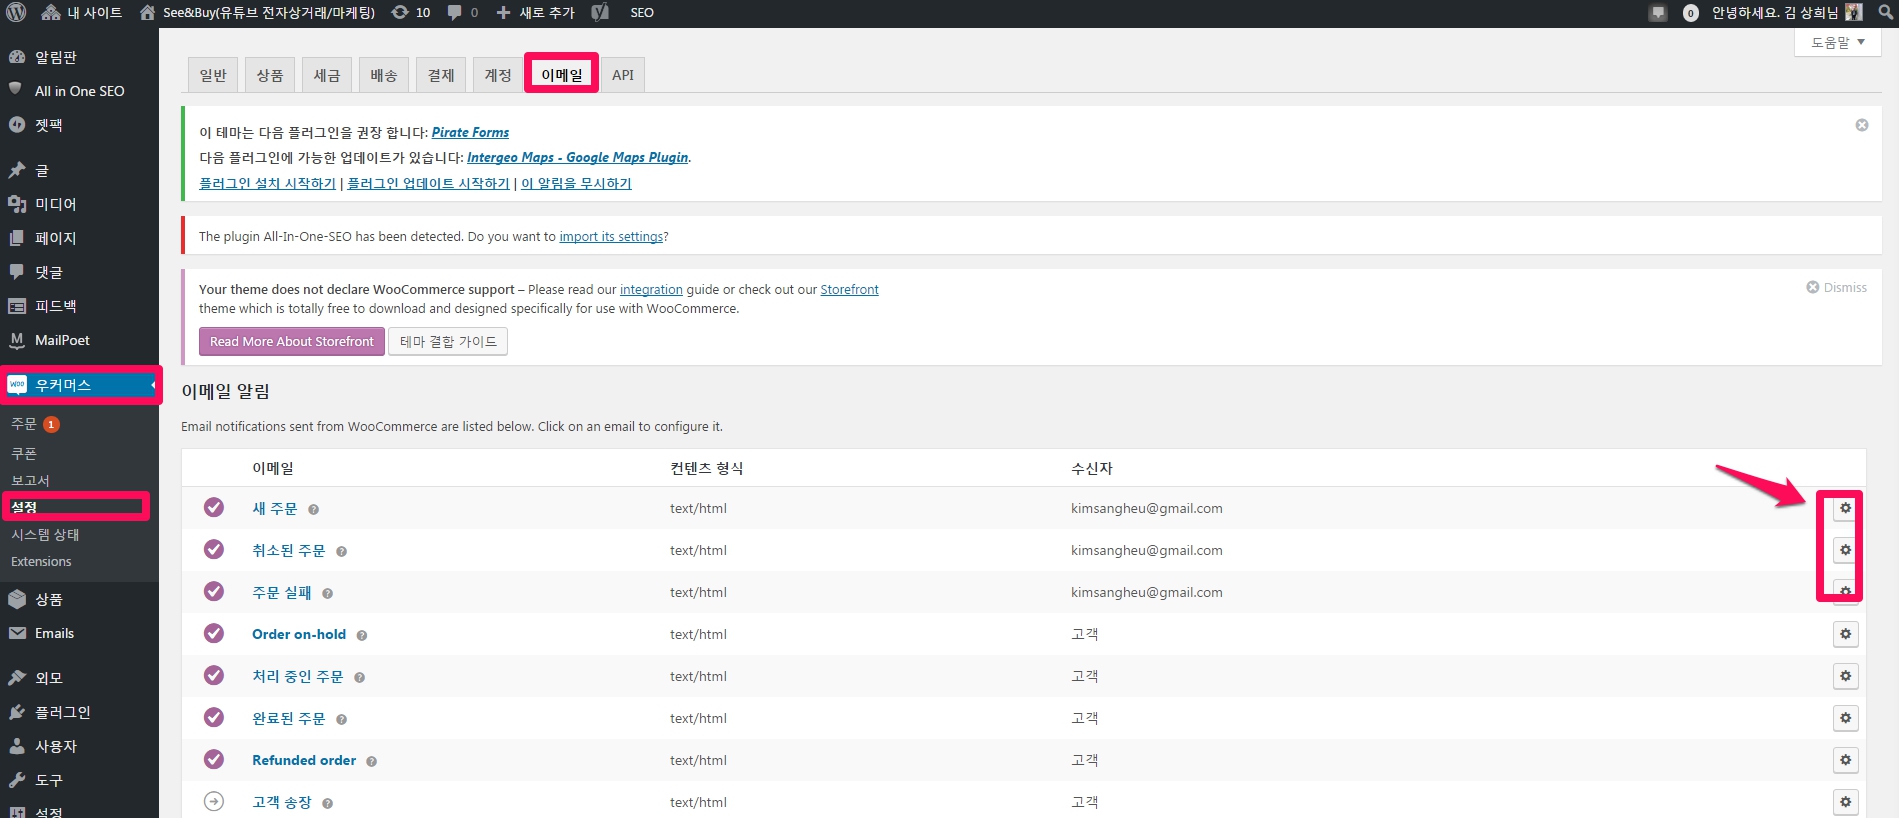Click the WordPress logo in admin bar
1899x818 pixels.
[16, 13]
